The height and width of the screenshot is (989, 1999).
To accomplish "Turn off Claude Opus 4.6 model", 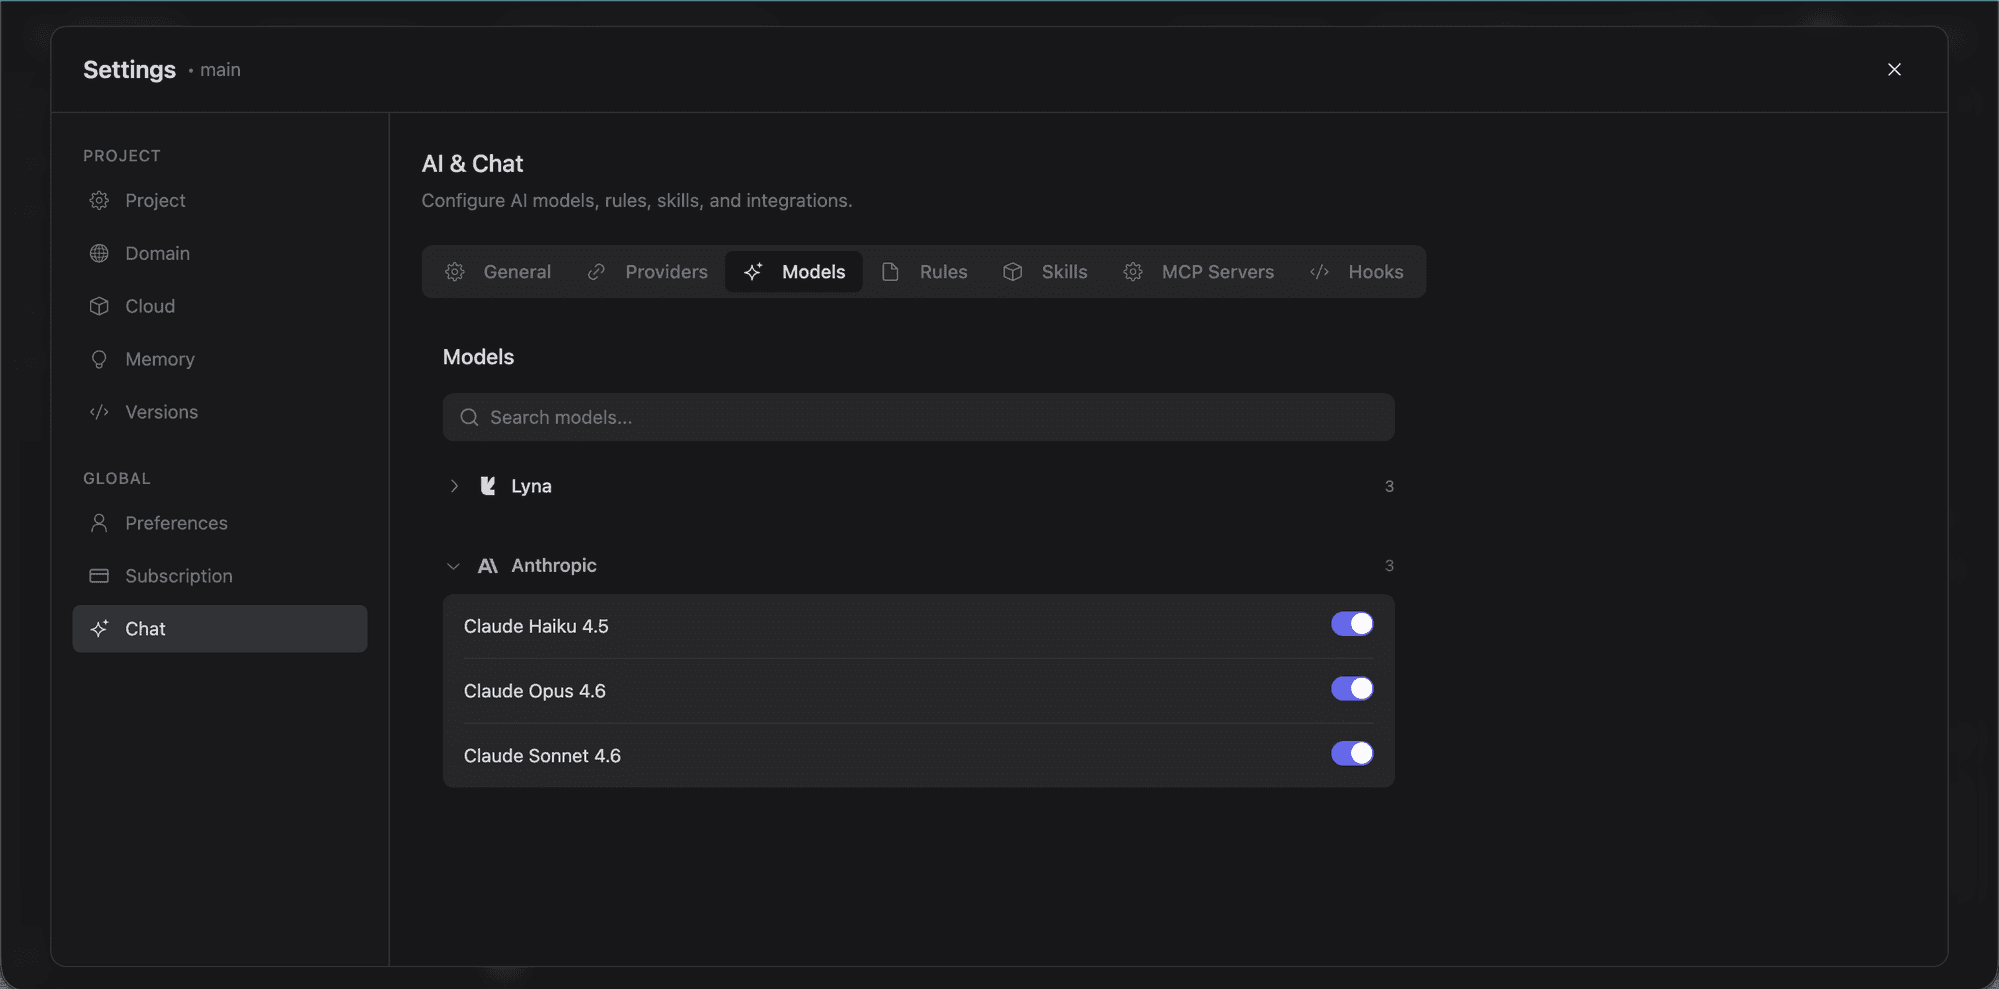I will tap(1352, 689).
